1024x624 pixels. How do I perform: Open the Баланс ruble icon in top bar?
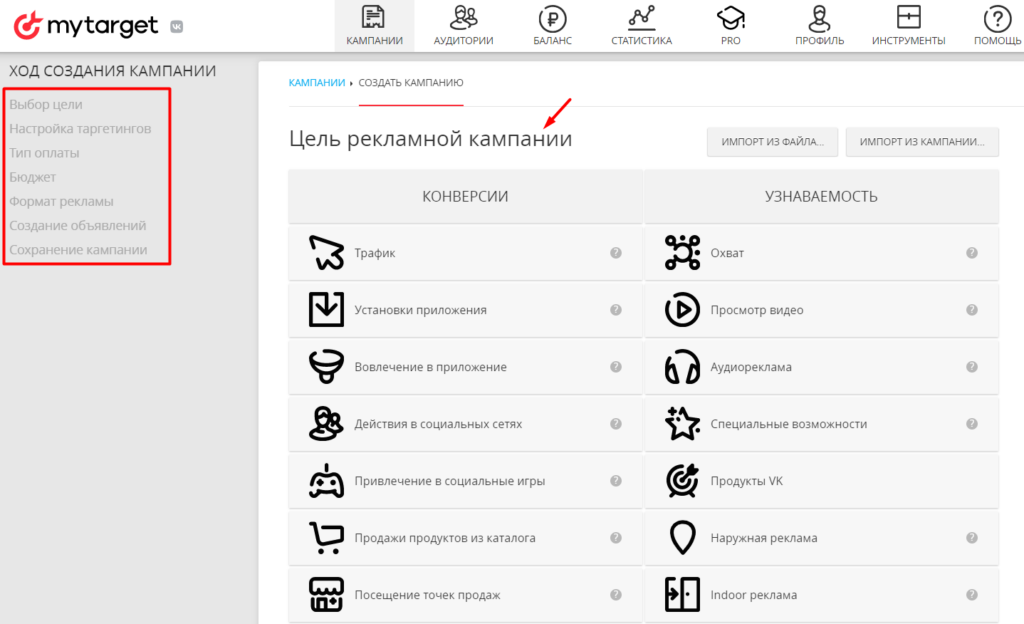(x=552, y=19)
